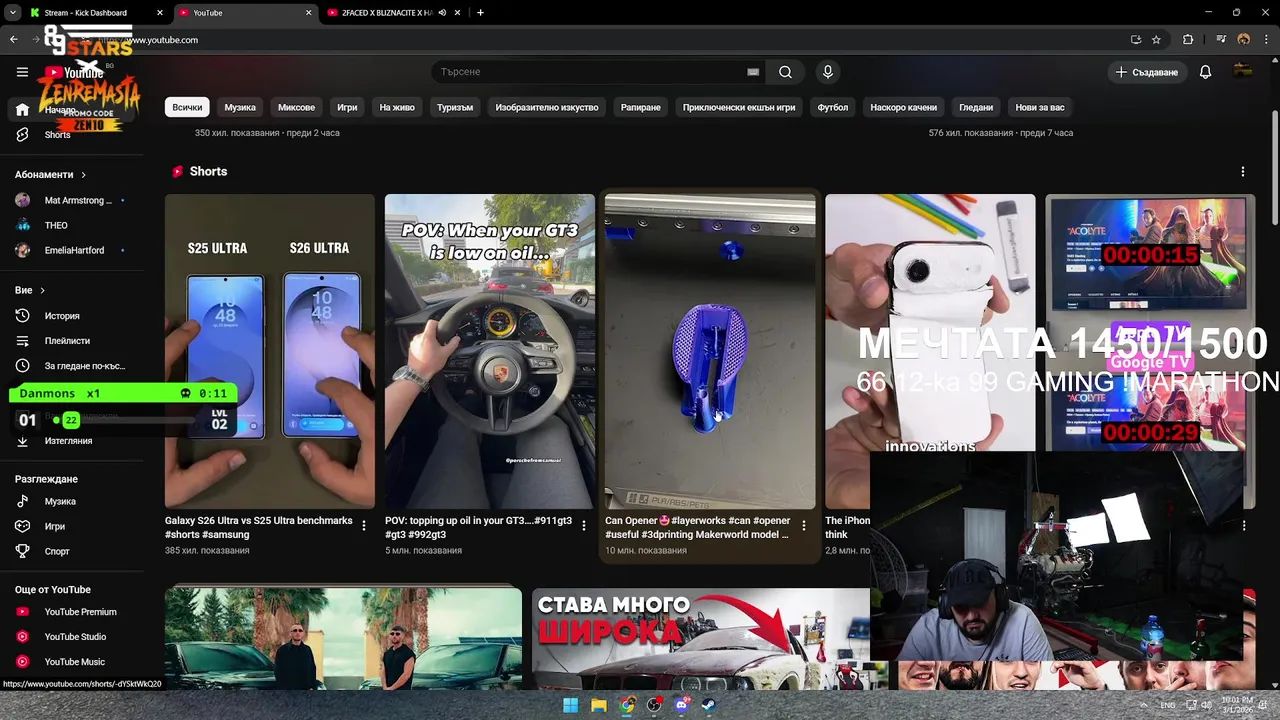The width and height of the screenshot is (1280, 720).
Task: Select the Рапиране filter chip
Action: tap(640, 107)
